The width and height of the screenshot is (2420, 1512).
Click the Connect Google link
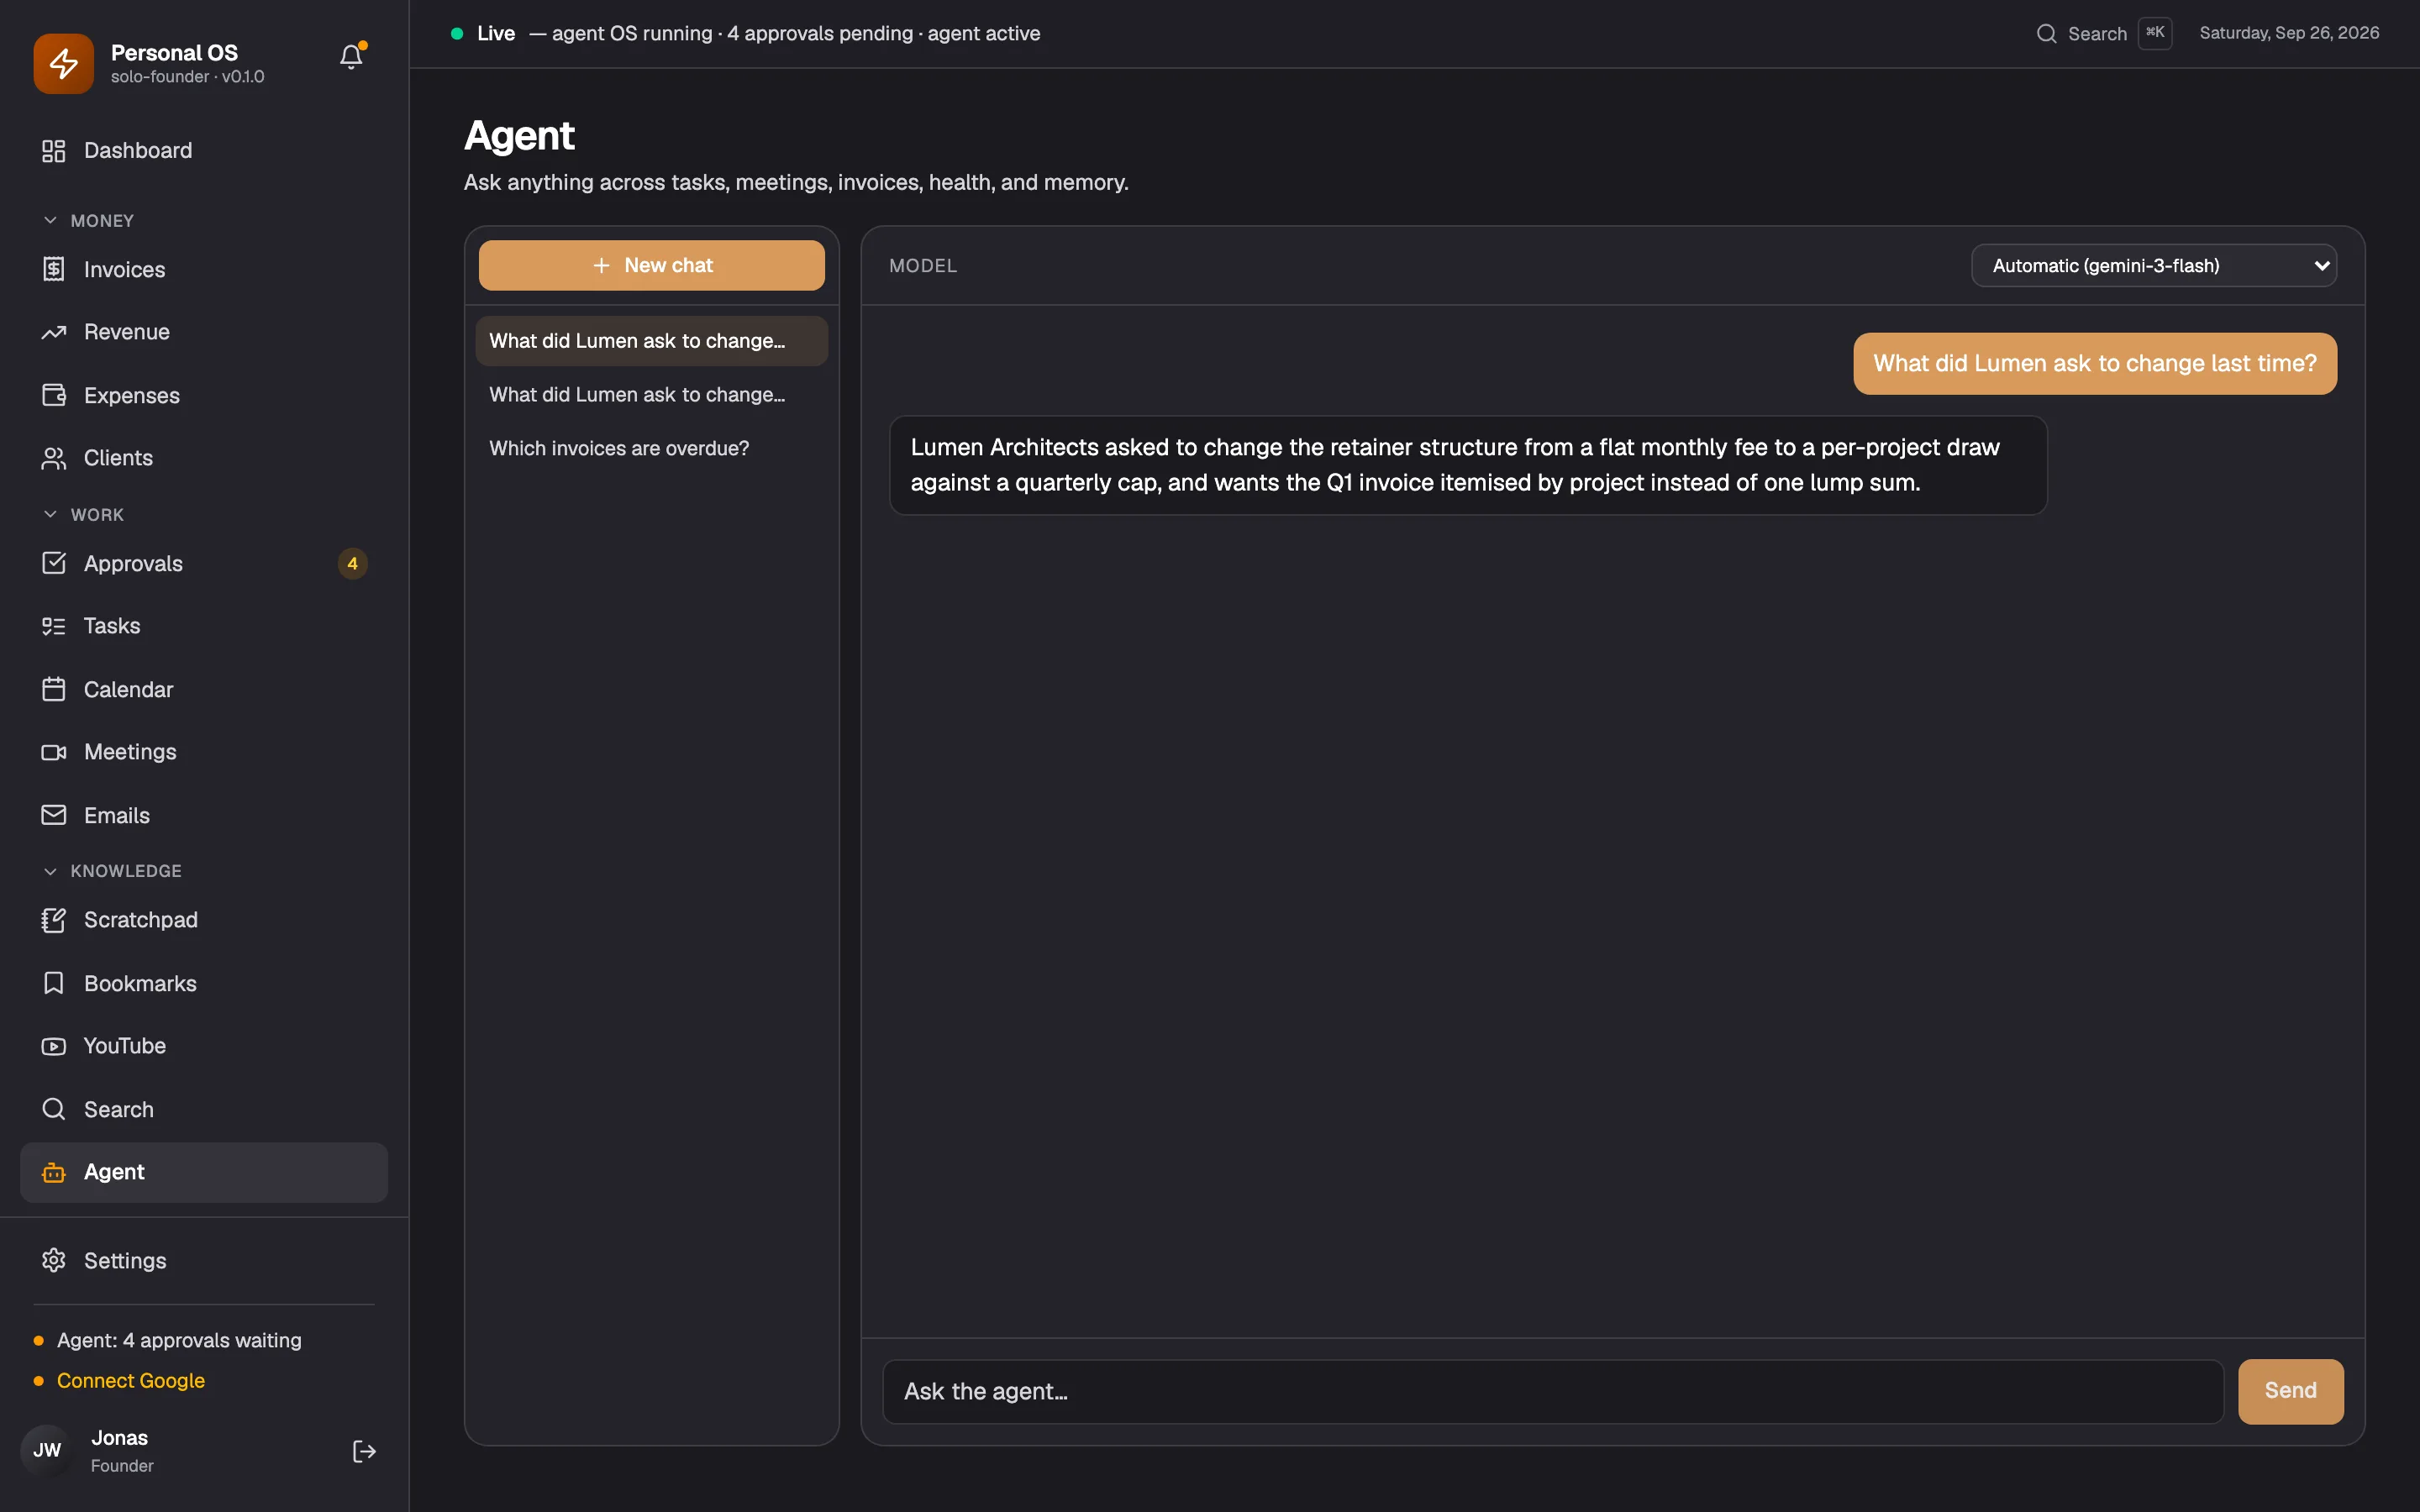click(131, 1380)
